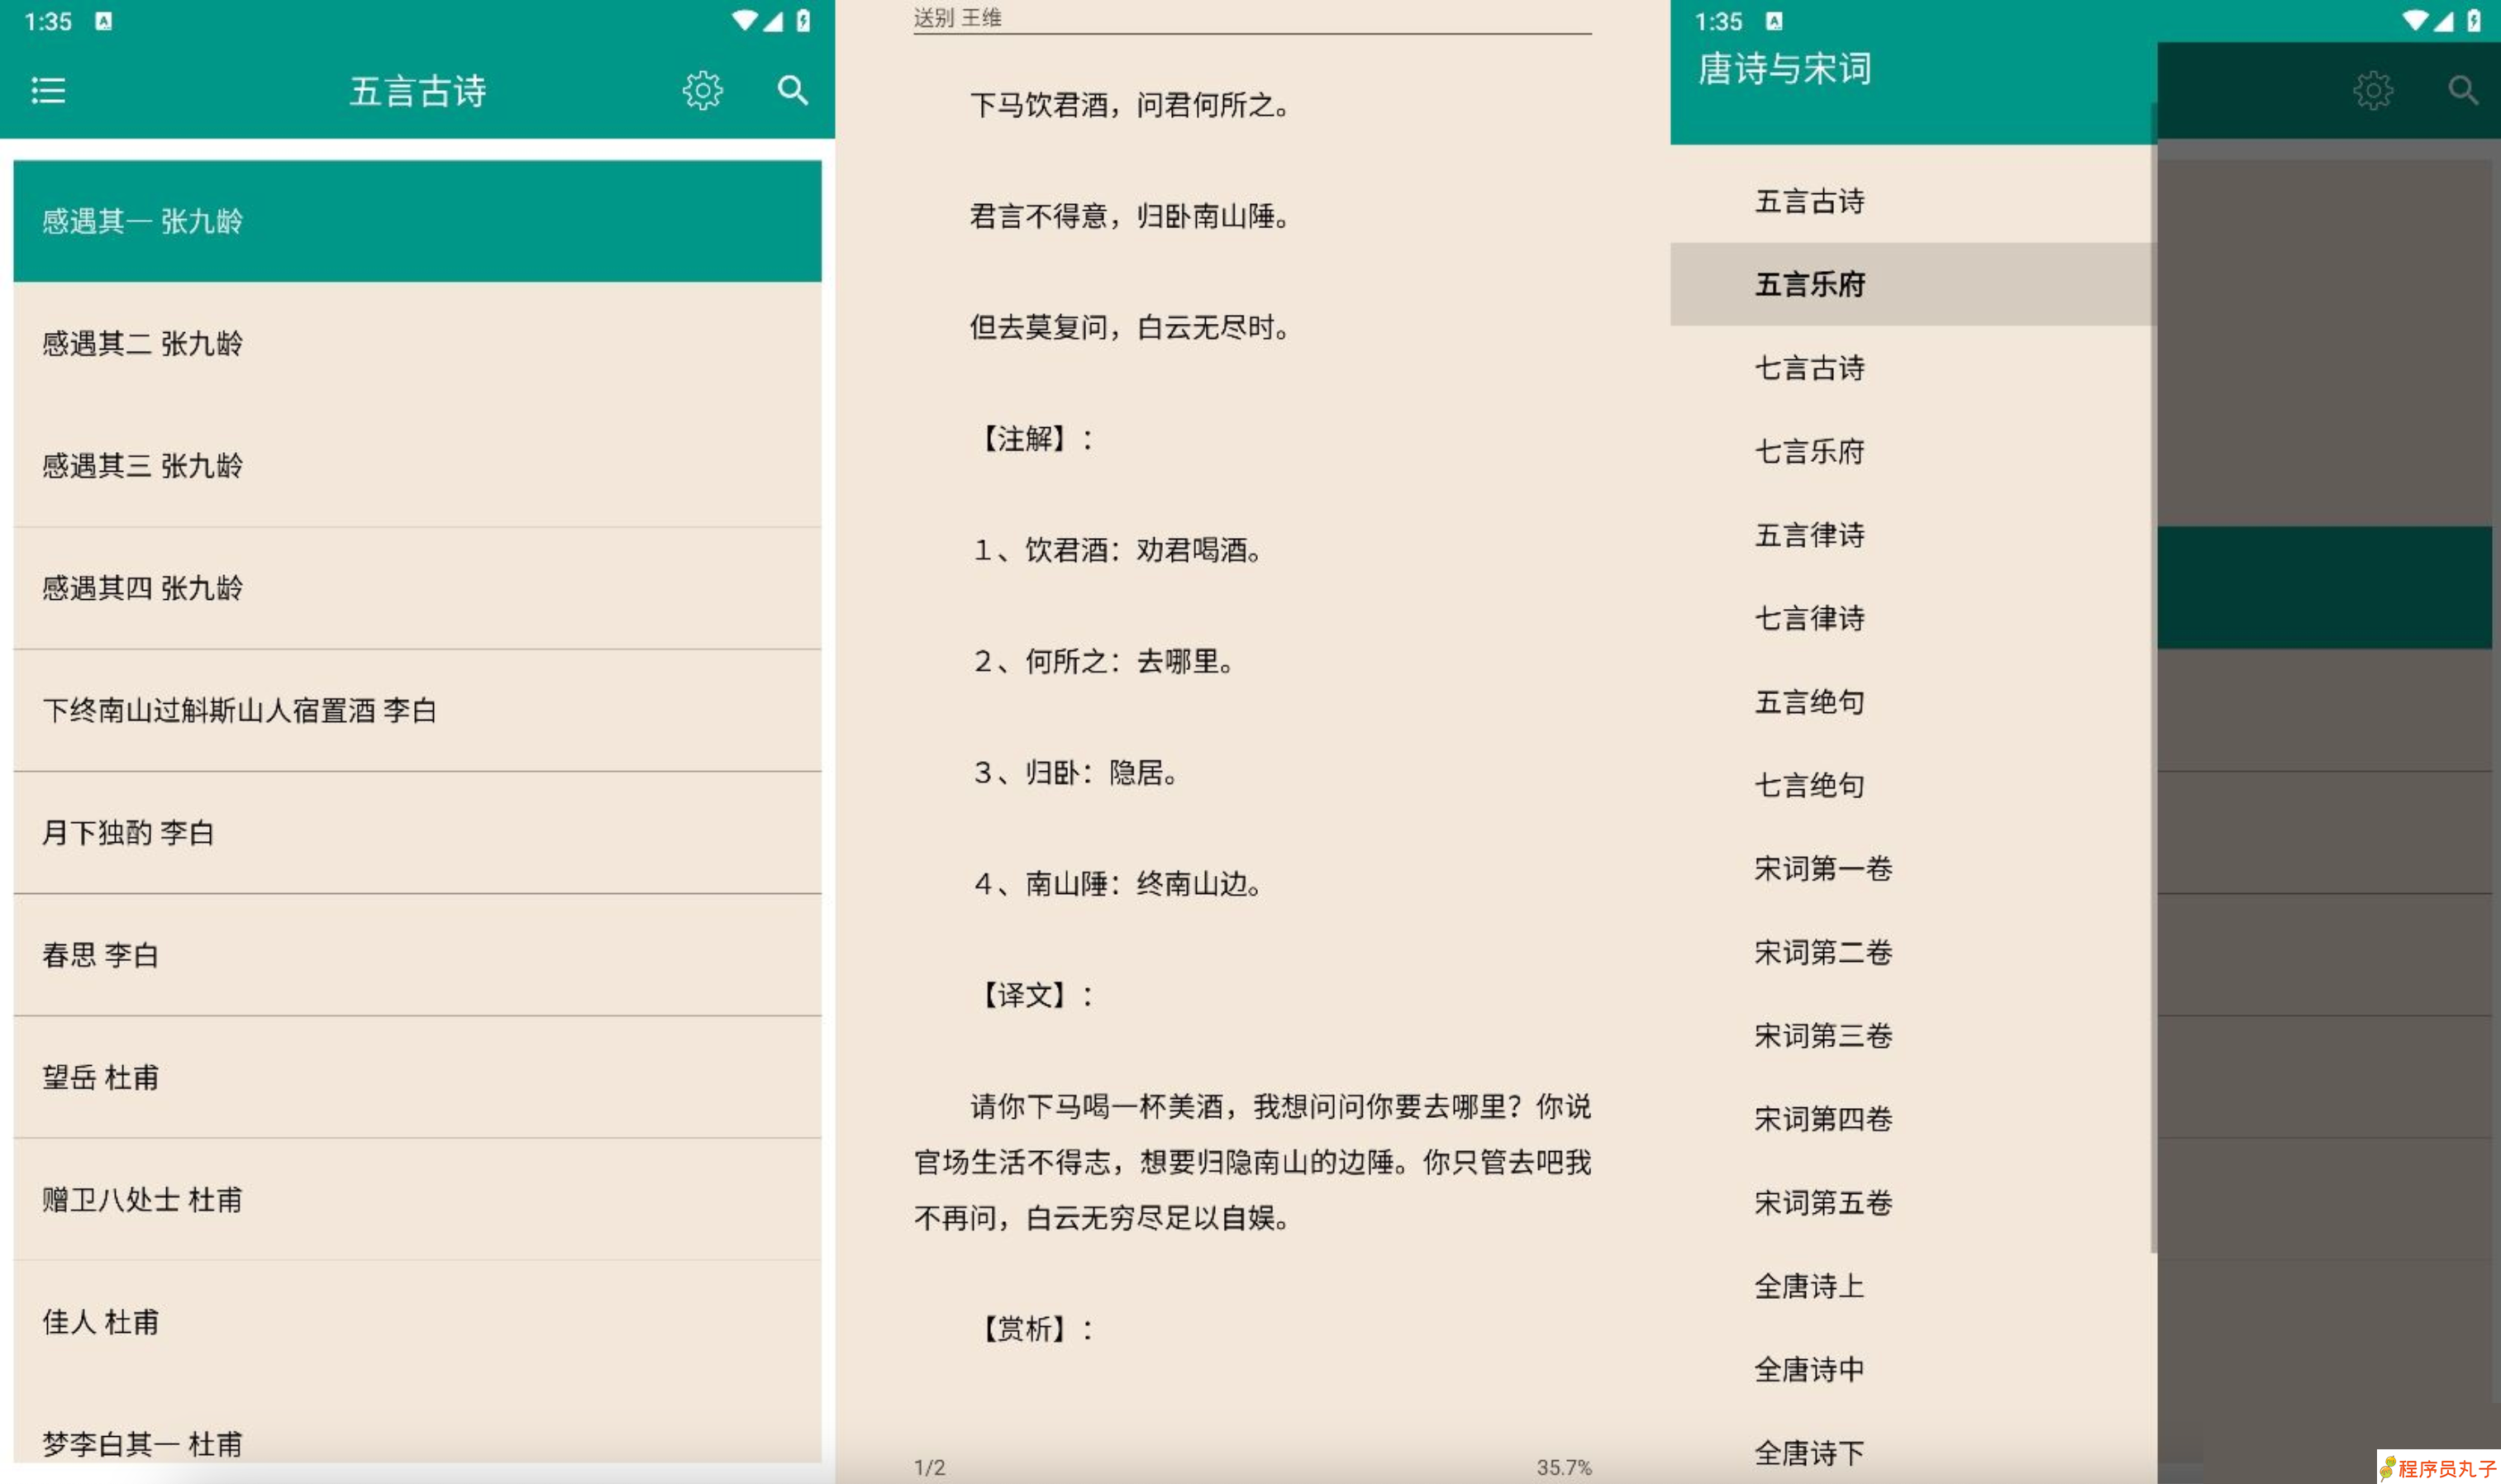Open poem 感遇其二 张九龄
Image resolution: width=2501 pixels, height=1484 pixels.
pos(417,344)
